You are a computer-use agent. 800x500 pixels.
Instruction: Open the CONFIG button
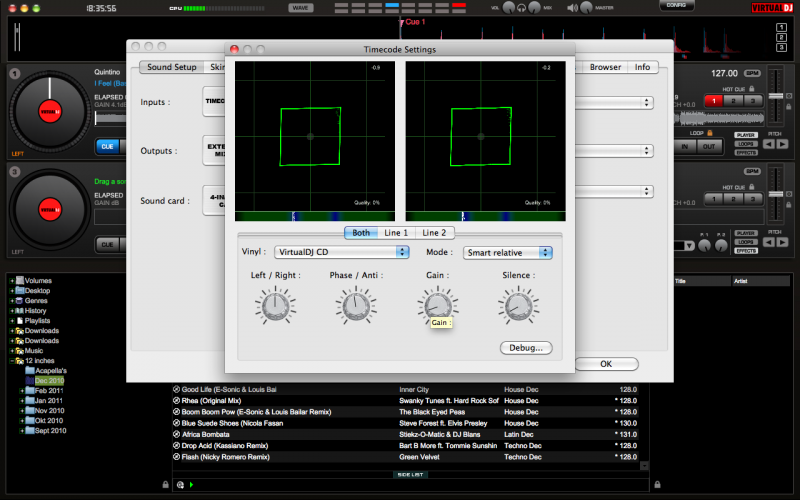coord(676,5)
